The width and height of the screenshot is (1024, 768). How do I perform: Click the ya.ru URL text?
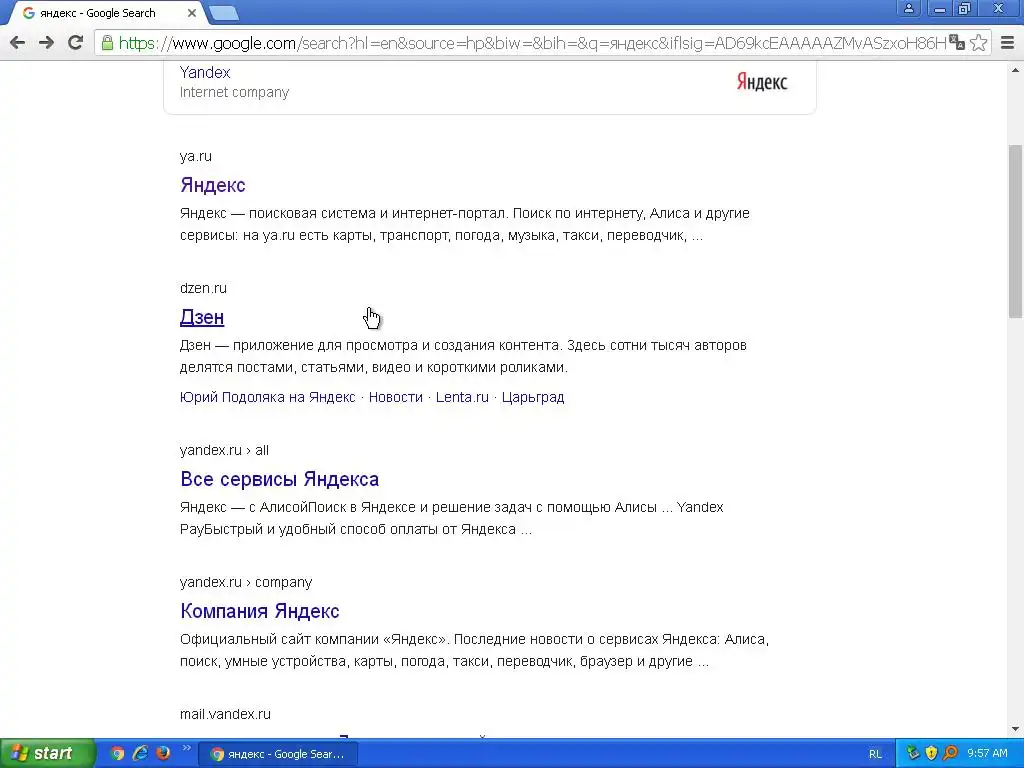coord(196,156)
